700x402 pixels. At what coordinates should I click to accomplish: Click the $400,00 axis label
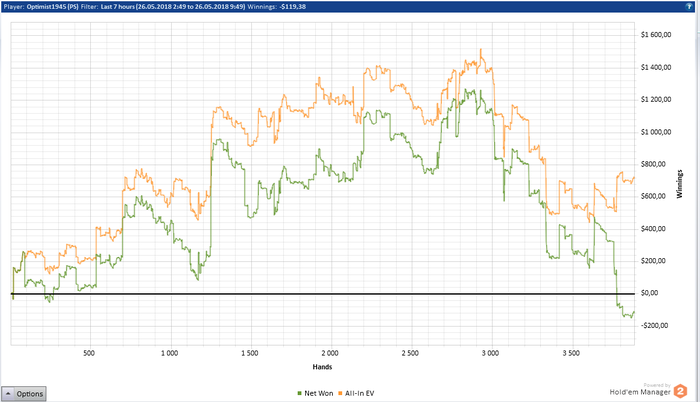[x=653, y=229]
